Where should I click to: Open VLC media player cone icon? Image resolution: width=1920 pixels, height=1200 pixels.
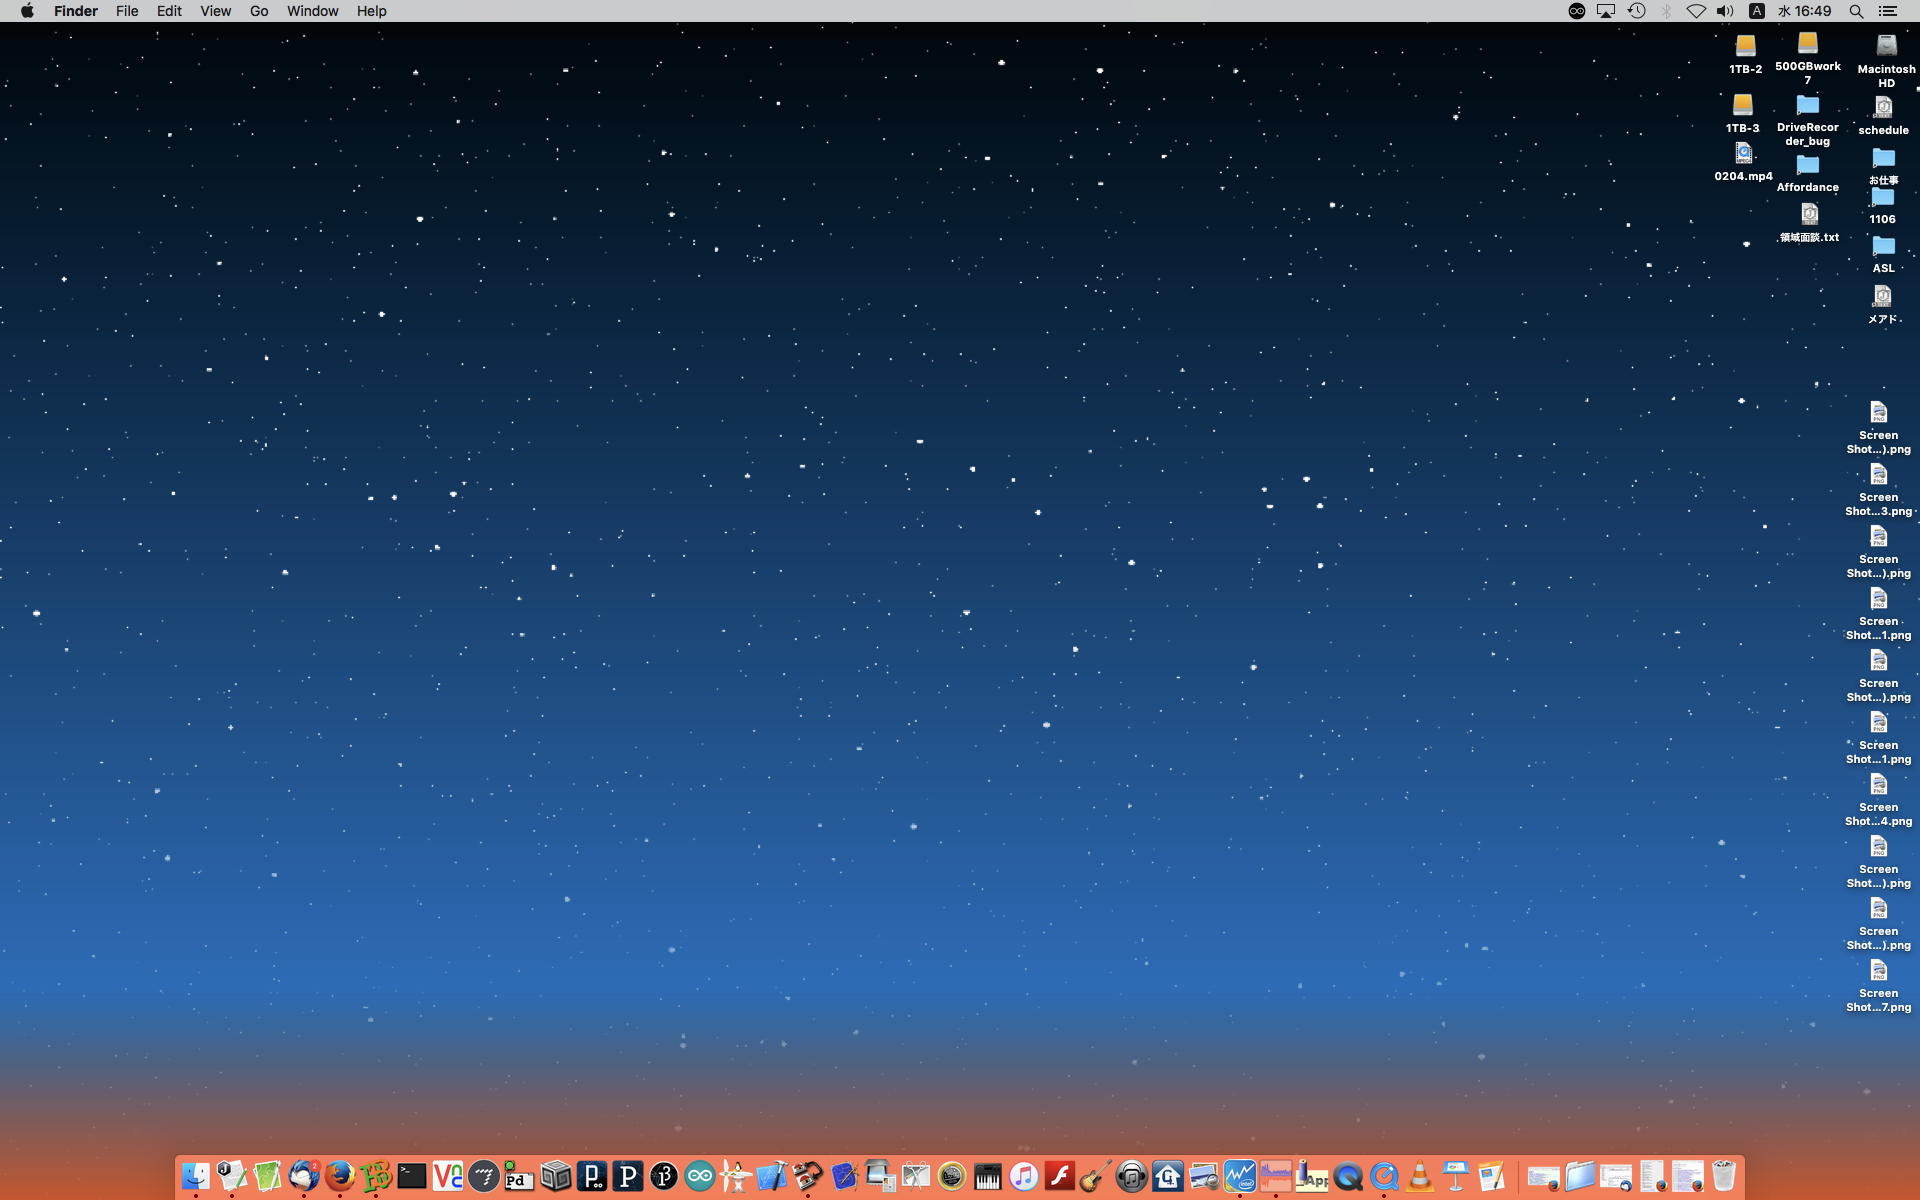coord(1420,1176)
